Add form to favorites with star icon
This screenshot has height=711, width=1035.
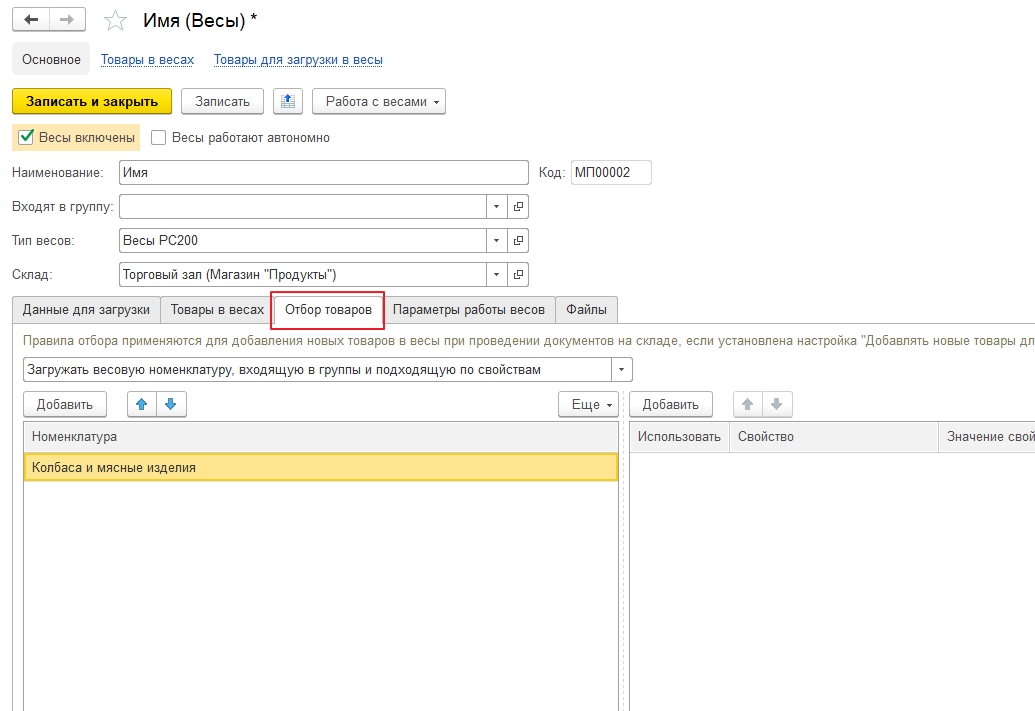click(x=116, y=20)
